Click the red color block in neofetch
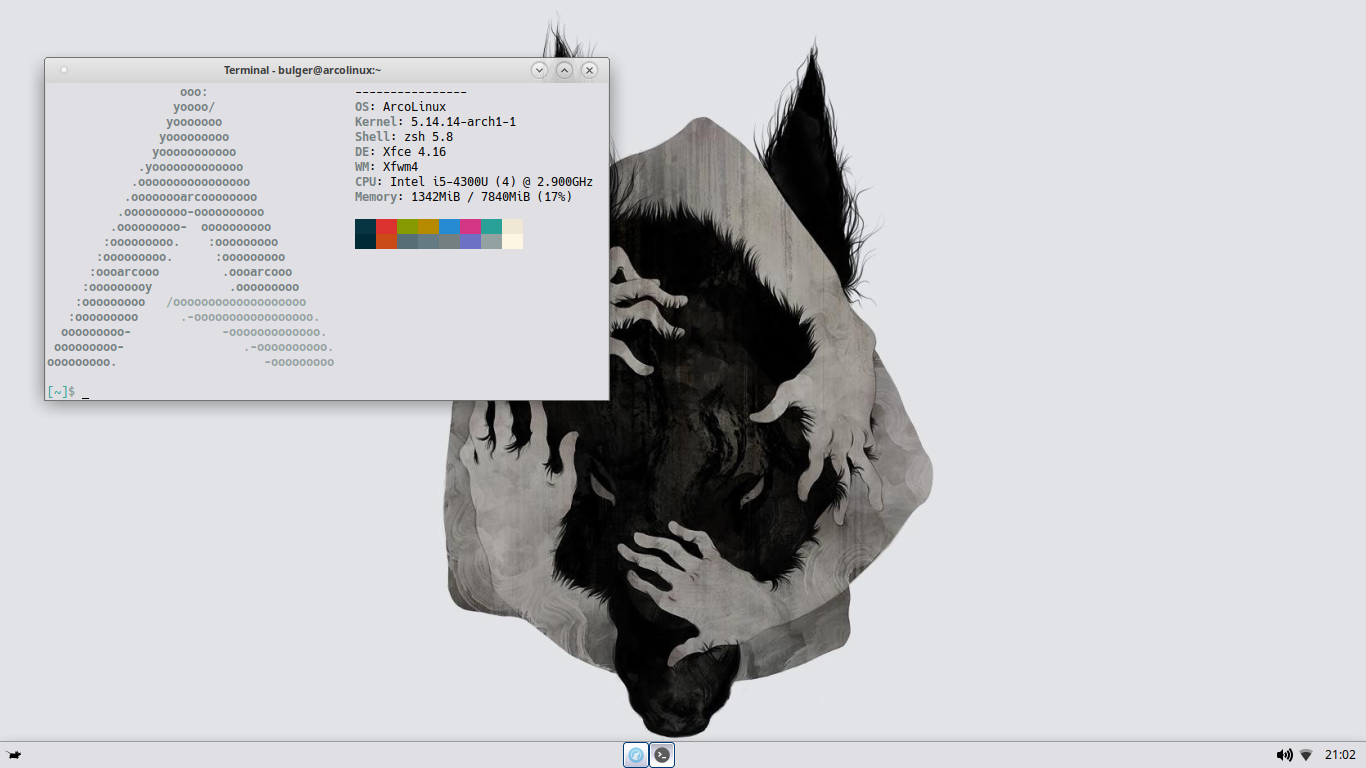 pyautogui.click(x=386, y=227)
